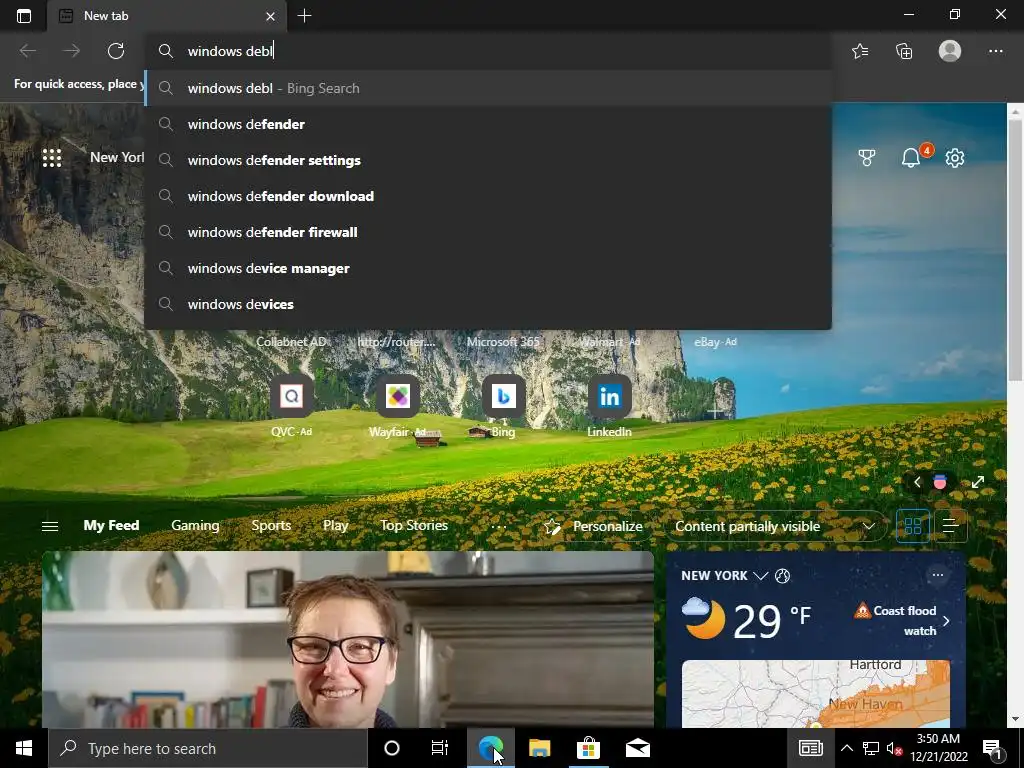Open the vertical tabs panel icon
Image resolution: width=1024 pixels, height=768 pixels.
tap(24, 16)
